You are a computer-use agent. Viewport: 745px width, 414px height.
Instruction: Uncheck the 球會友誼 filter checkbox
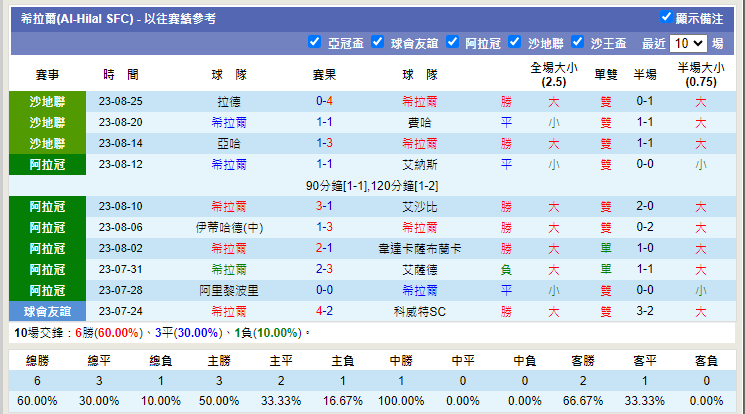pyautogui.click(x=377, y=42)
